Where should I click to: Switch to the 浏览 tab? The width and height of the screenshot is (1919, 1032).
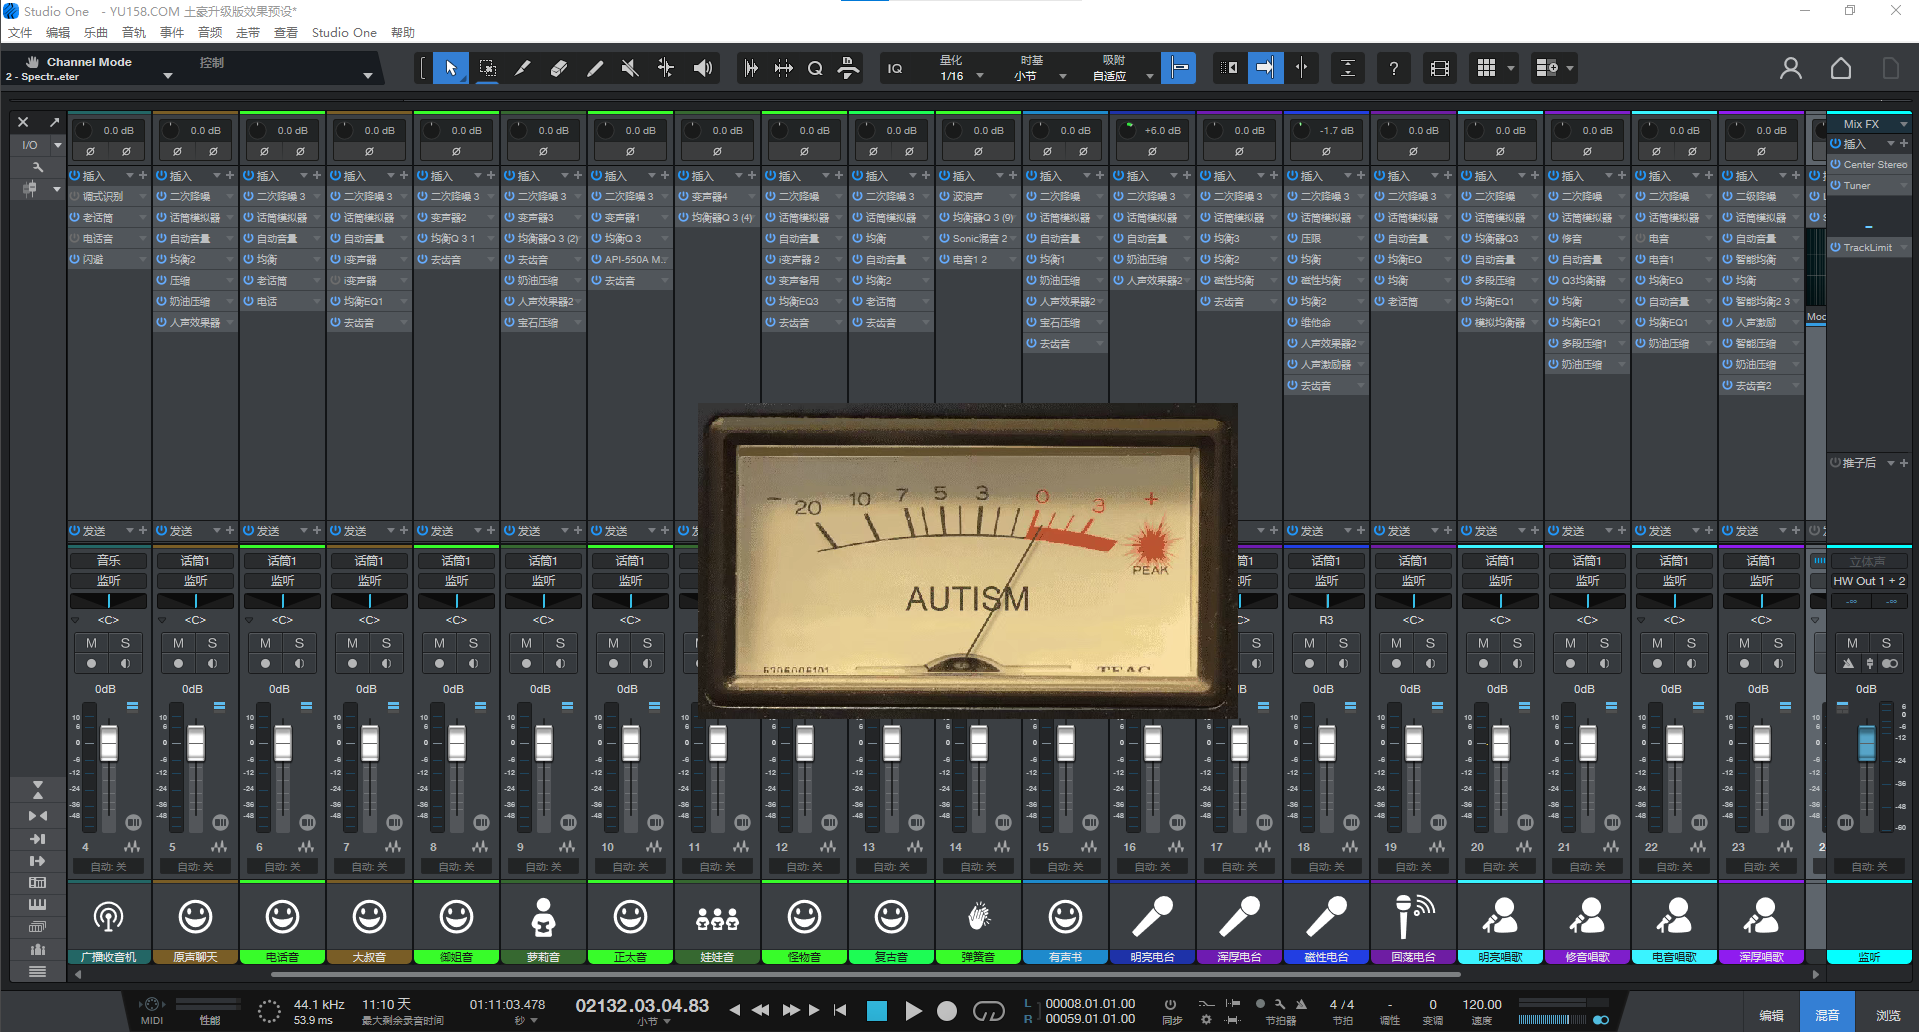[1888, 1011]
